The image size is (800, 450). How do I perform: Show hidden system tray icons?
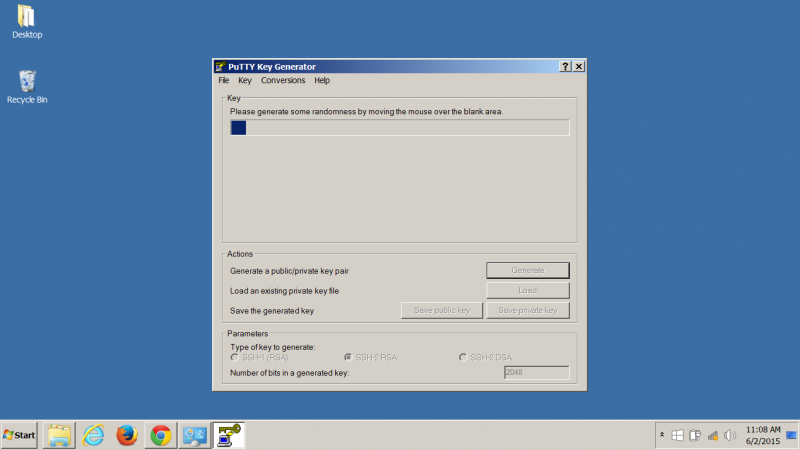662,435
